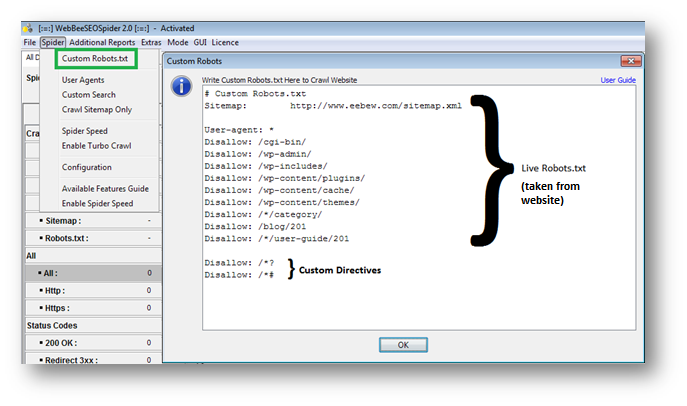The width and height of the screenshot is (687, 406).
Task: Open the Spider menu
Action: [x=53, y=42]
